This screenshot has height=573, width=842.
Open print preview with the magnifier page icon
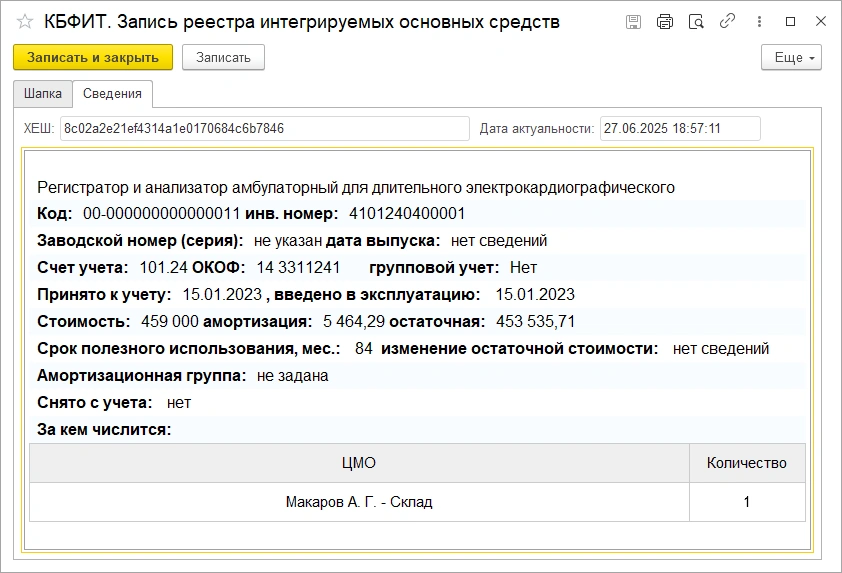696,22
